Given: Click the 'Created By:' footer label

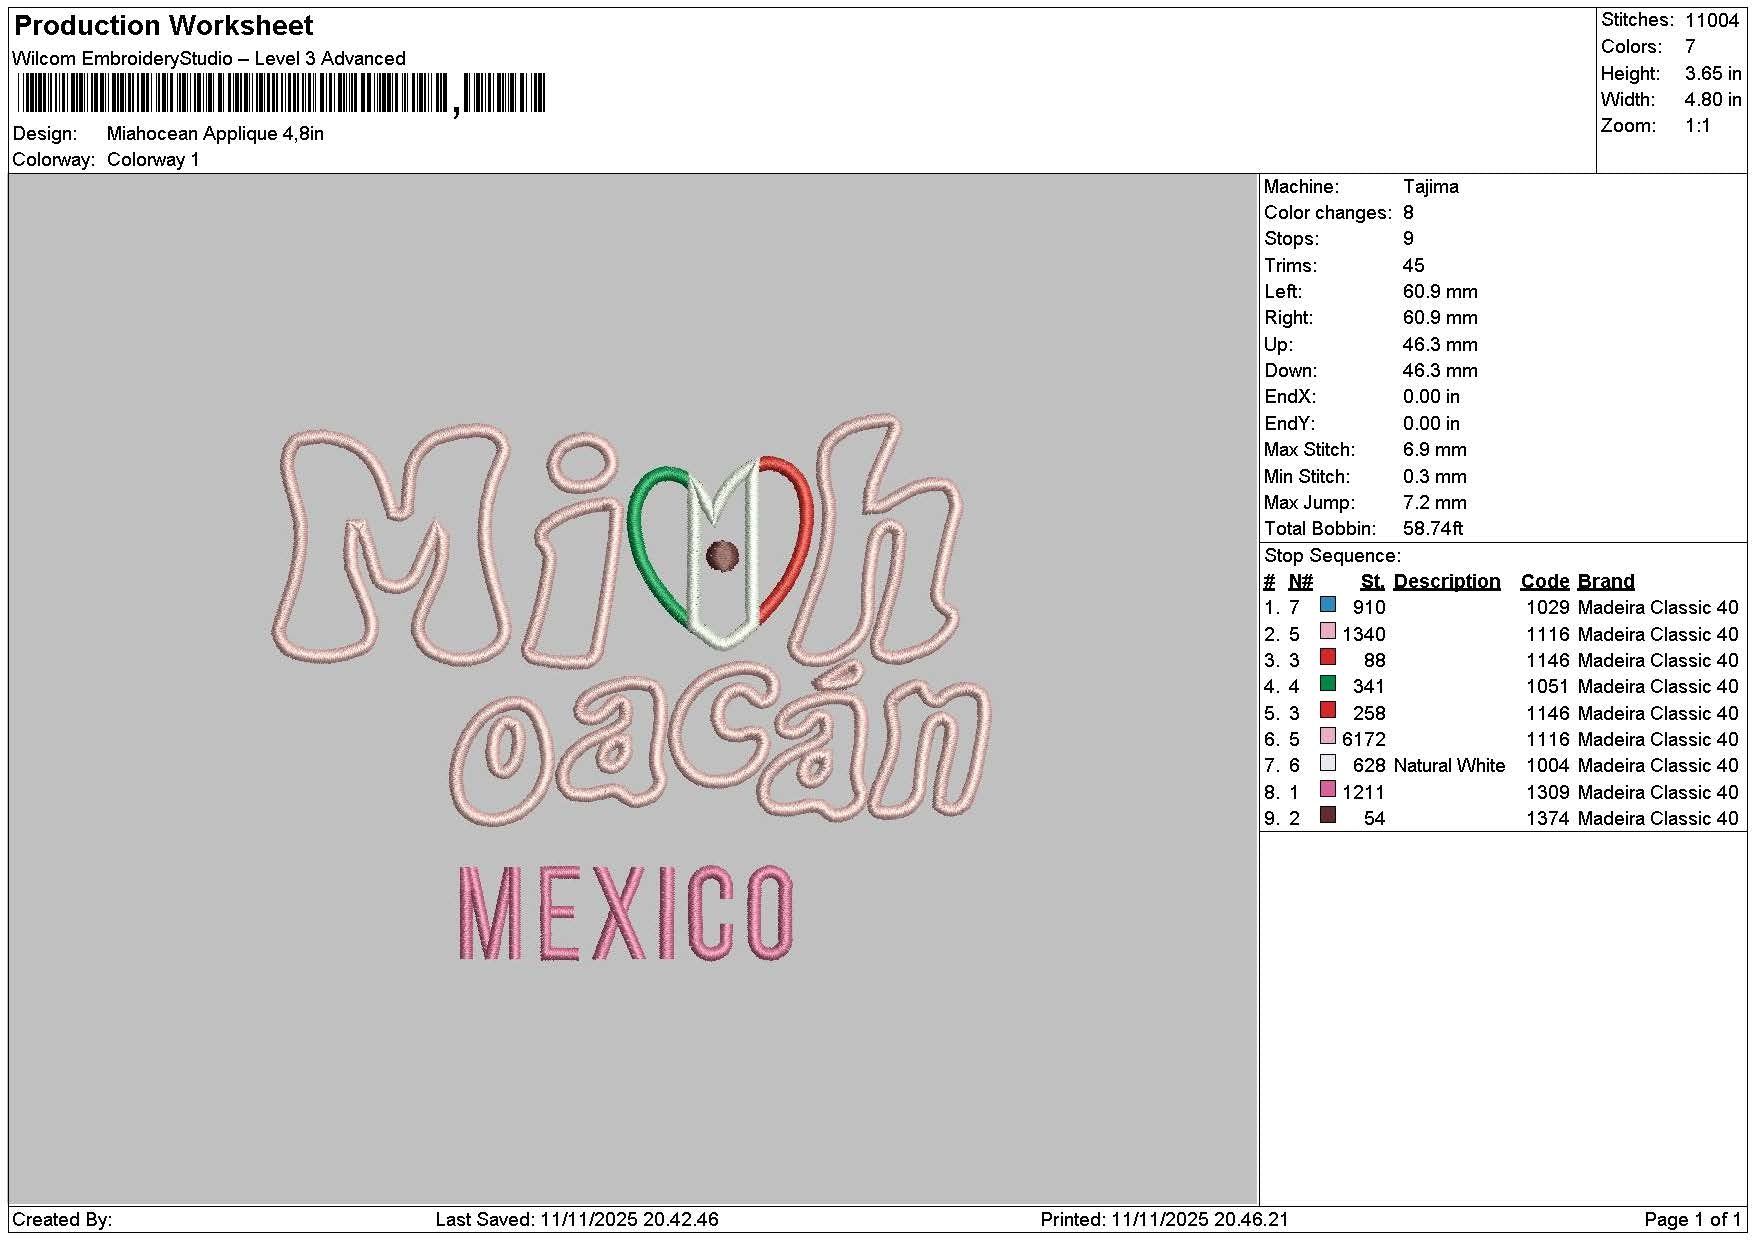Looking at the screenshot, I should coord(62,1219).
